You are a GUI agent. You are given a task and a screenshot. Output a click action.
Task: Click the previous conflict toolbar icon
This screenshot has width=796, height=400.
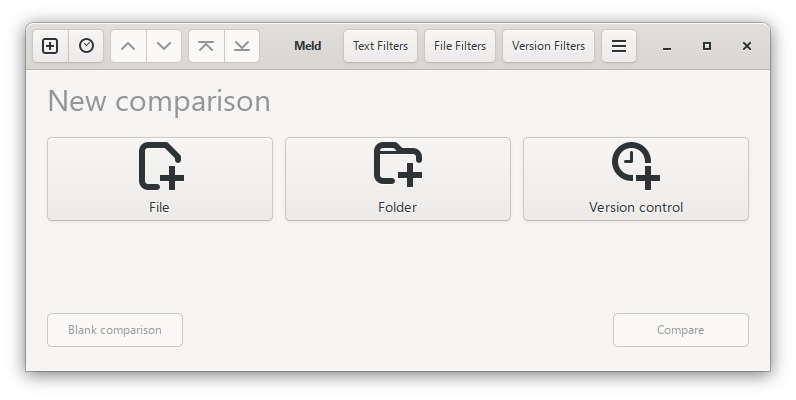[x=206, y=46]
